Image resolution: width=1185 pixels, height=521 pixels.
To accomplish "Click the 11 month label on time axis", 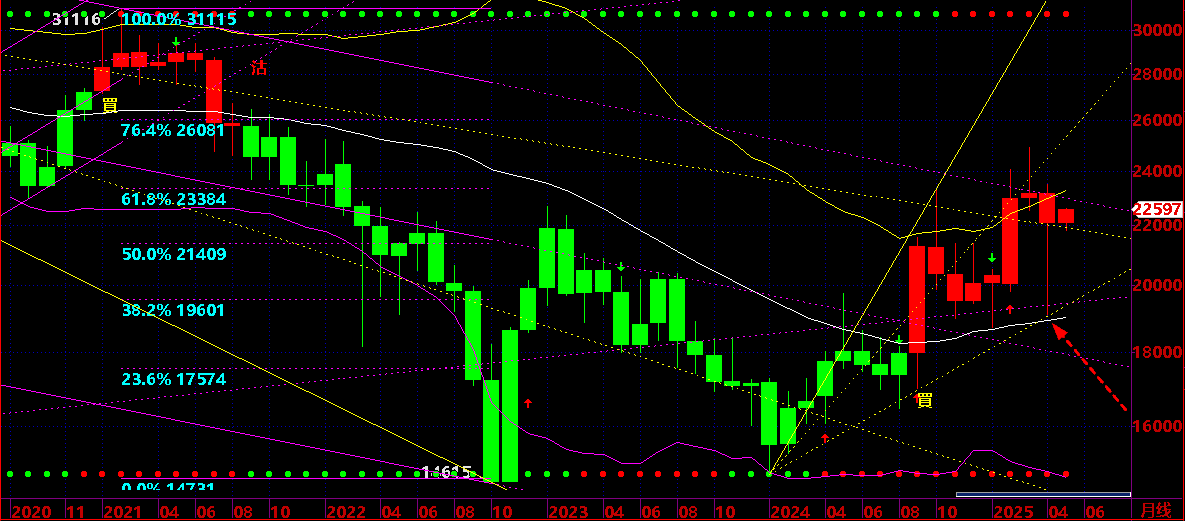I will [75, 510].
